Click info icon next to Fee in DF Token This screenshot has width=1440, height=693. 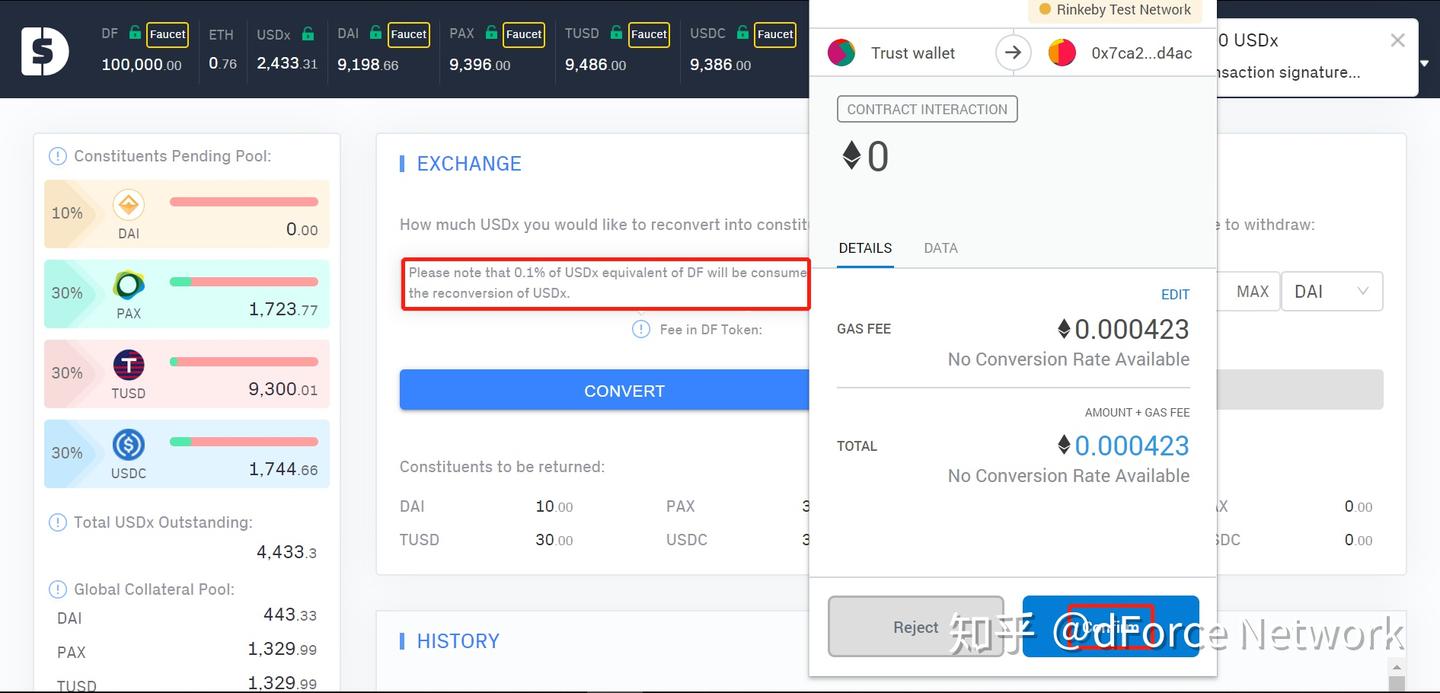(x=641, y=329)
